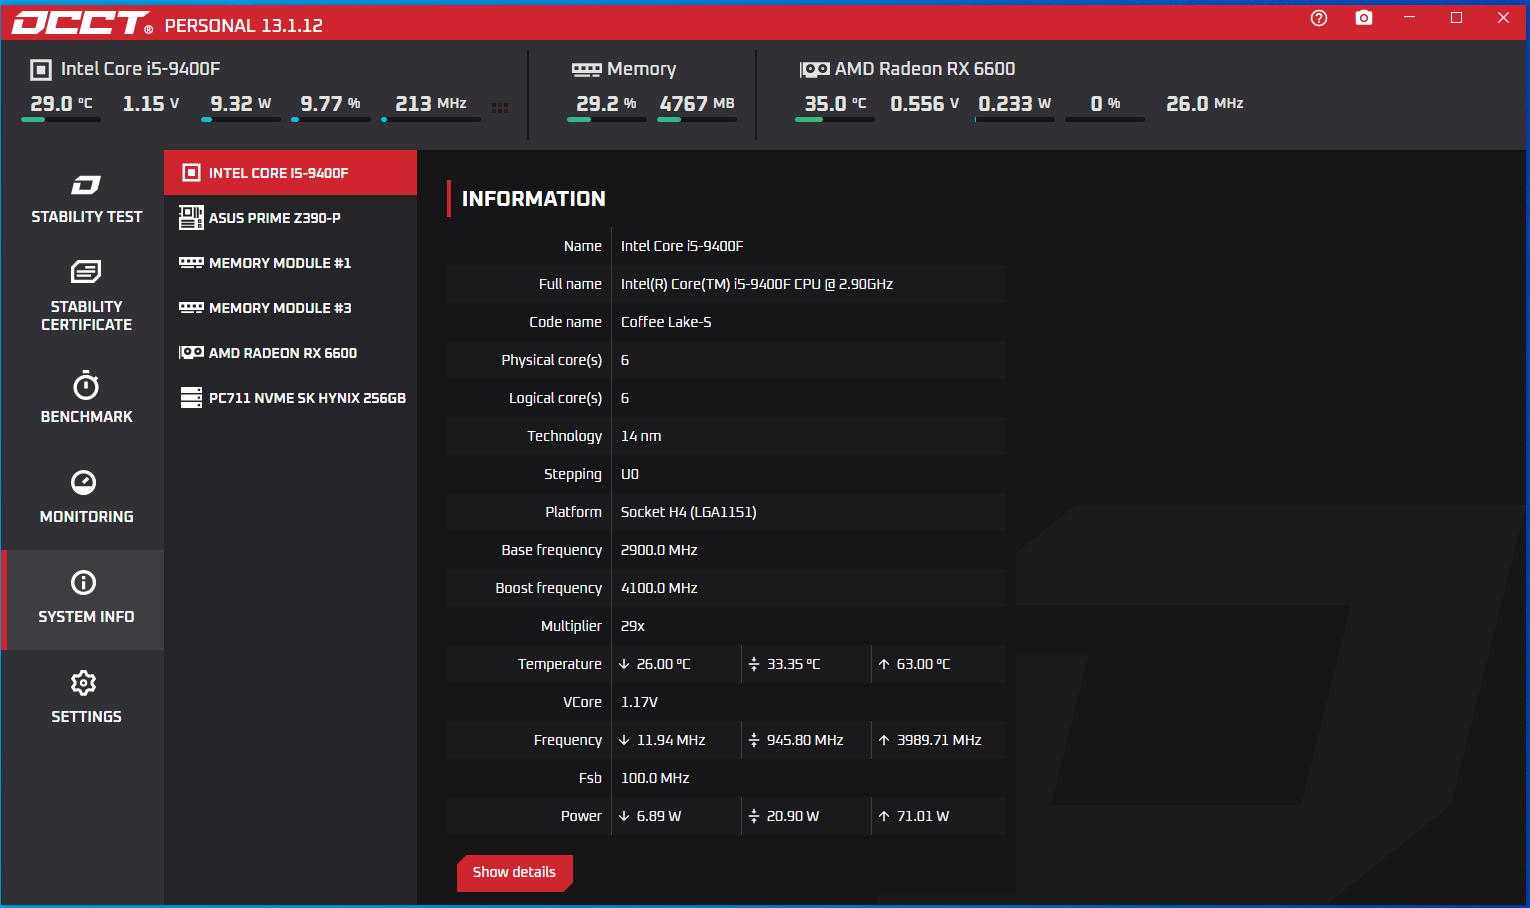Image resolution: width=1530 pixels, height=908 pixels.
Task: Select Intel Core i5-9400F device tab
Action: (290, 173)
